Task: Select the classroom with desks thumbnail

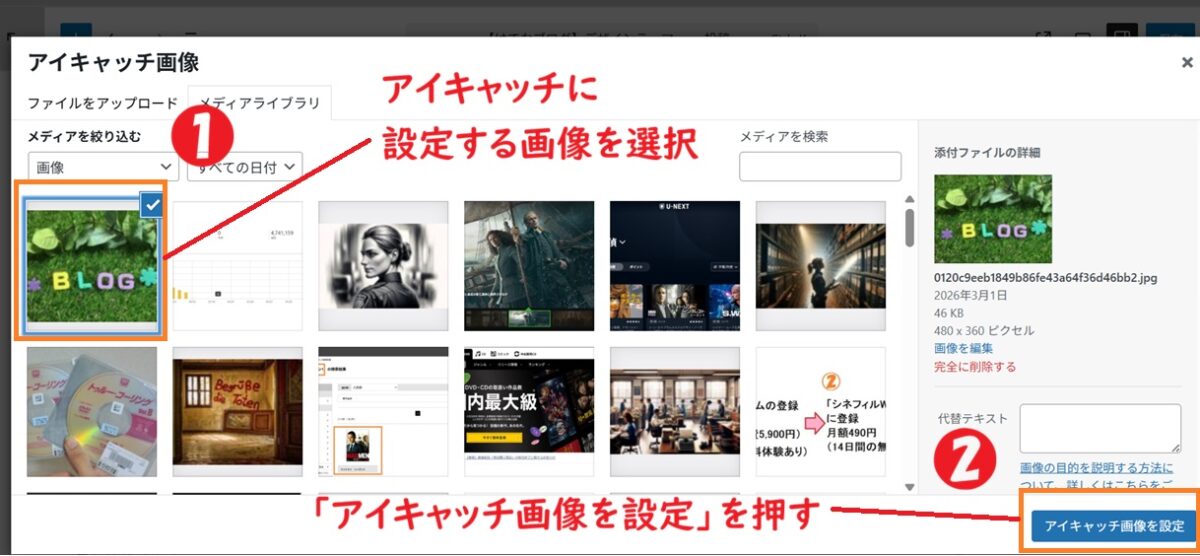Action: pyautogui.click(x=675, y=411)
